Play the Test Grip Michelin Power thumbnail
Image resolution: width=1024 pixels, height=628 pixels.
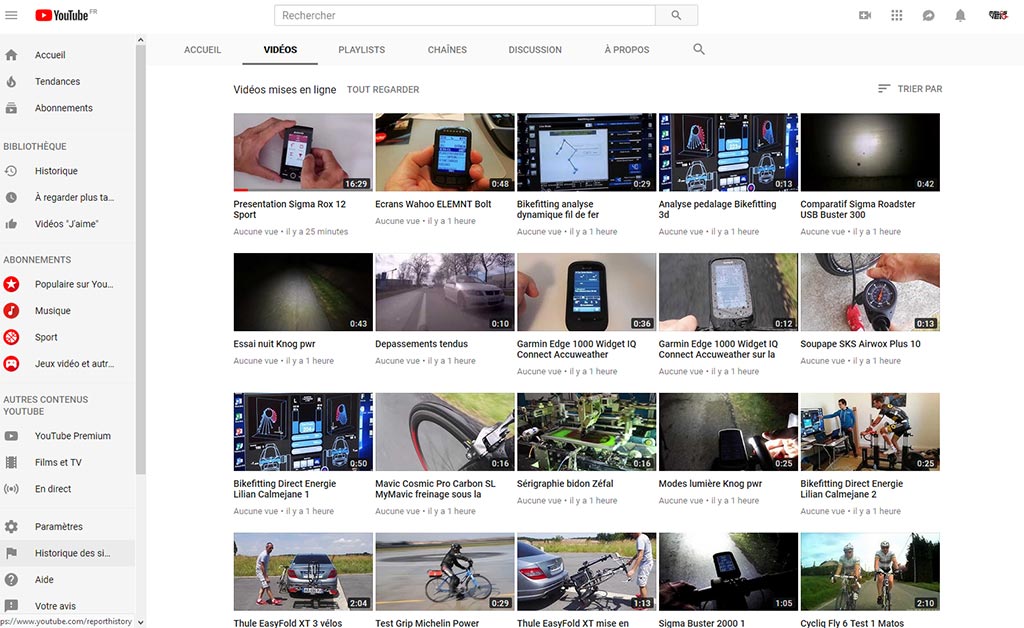coord(445,571)
